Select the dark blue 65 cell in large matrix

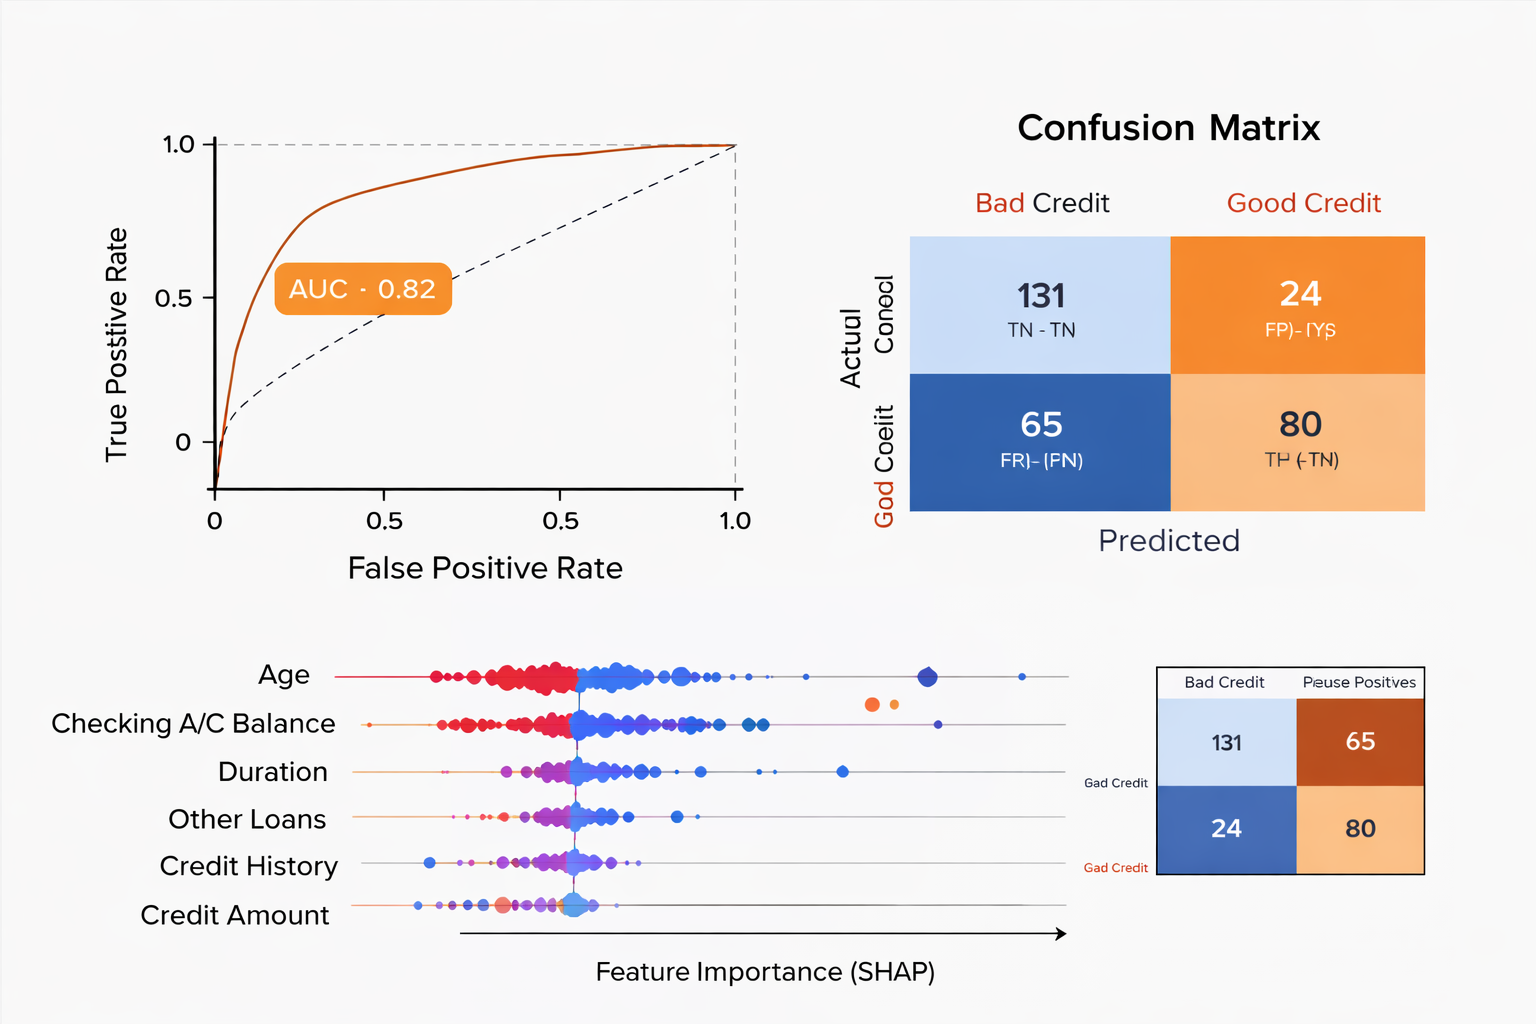[1040, 442]
